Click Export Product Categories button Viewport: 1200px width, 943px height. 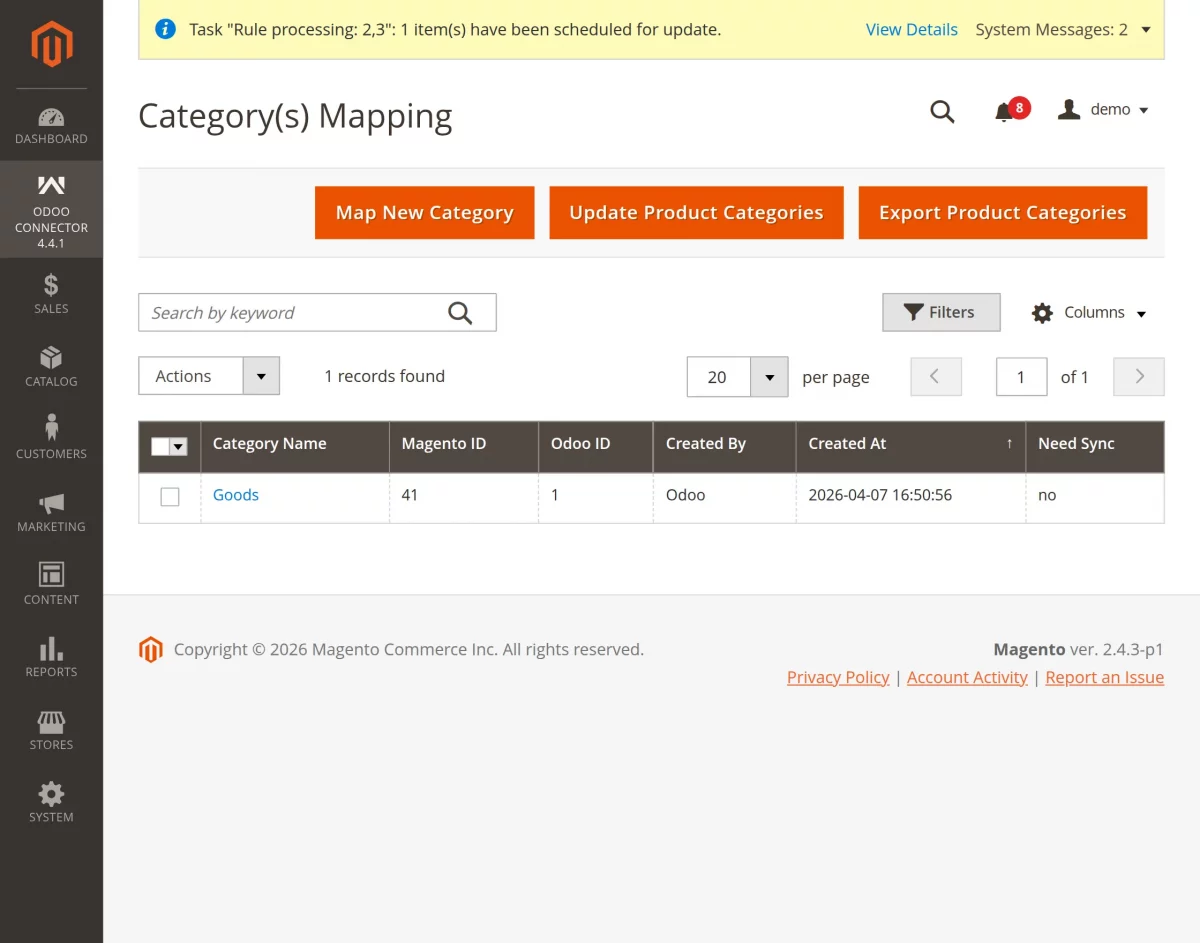point(1003,213)
